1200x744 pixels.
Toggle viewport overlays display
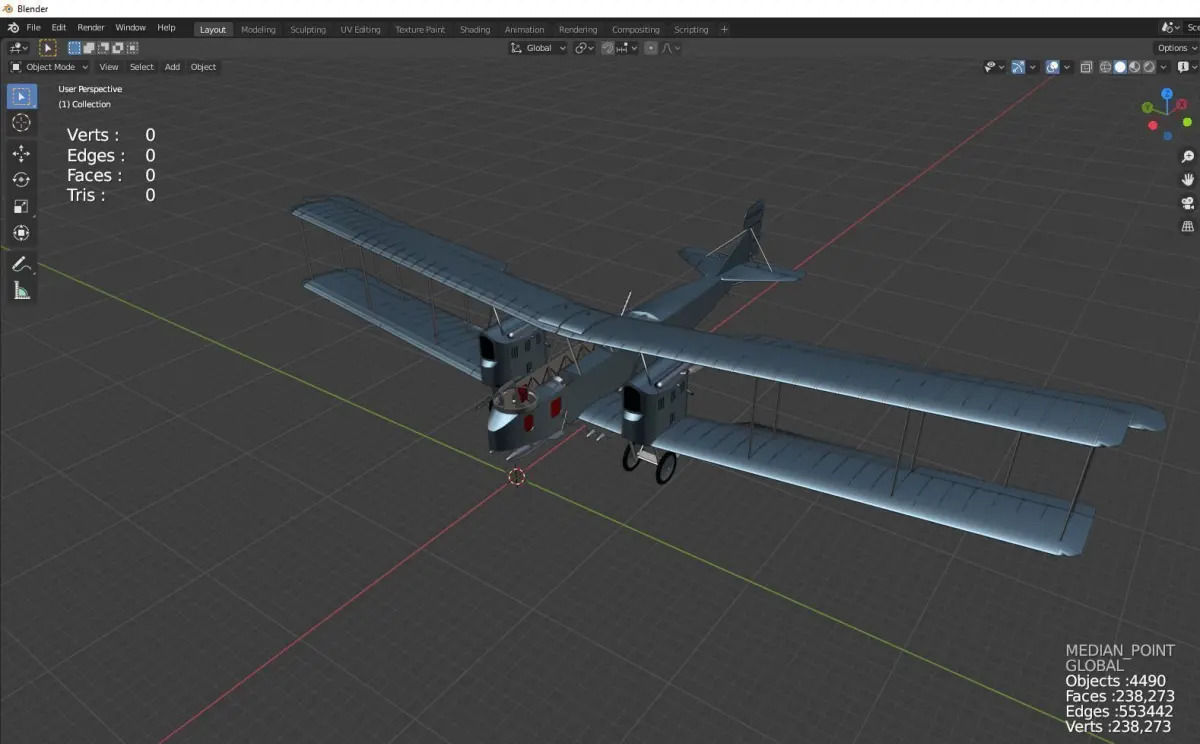tap(1052, 67)
